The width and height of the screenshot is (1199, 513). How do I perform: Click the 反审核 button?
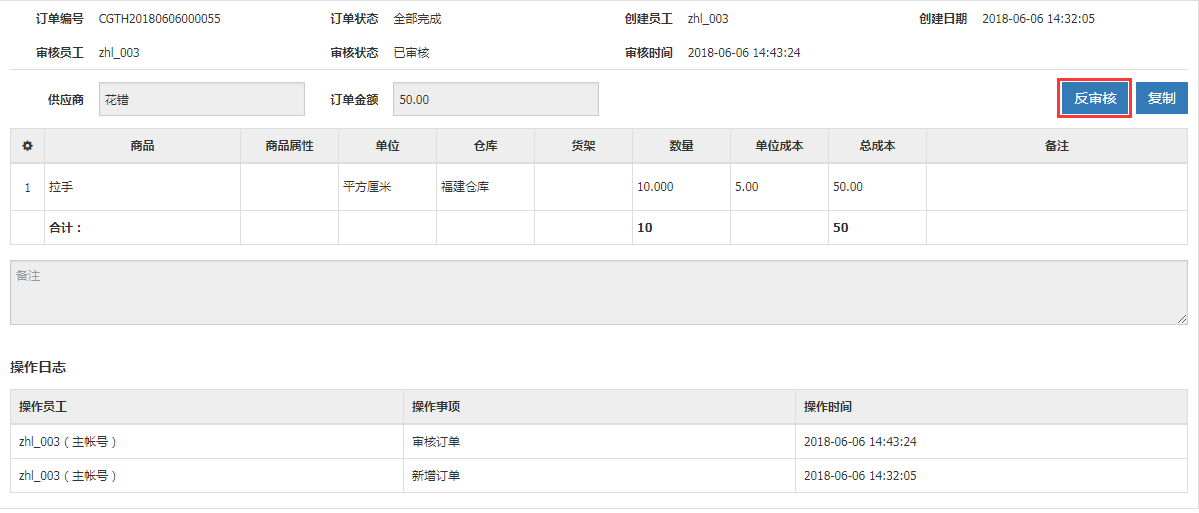pyautogui.click(x=1095, y=98)
